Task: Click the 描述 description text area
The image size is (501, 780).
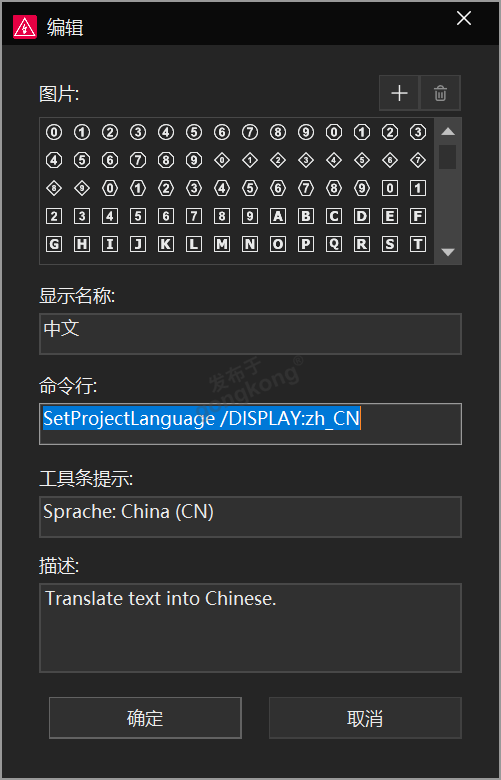Action: [x=250, y=628]
